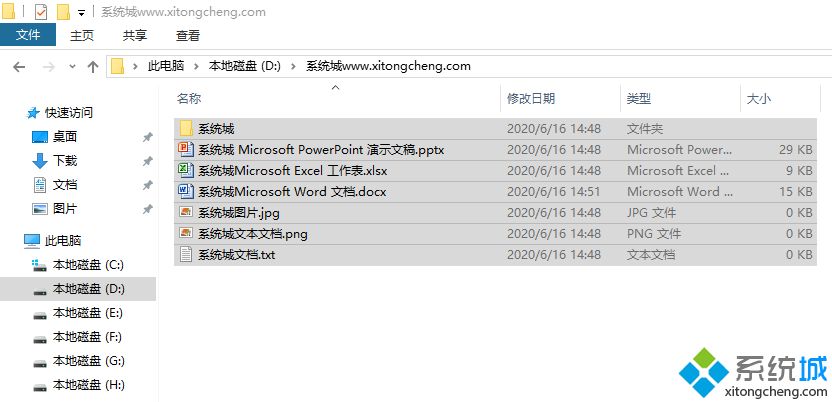The width and height of the screenshot is (832, 402).
Task: Select 系统城Microsoft Excel 工作表.xlsx
Action: tap(292, 171)
